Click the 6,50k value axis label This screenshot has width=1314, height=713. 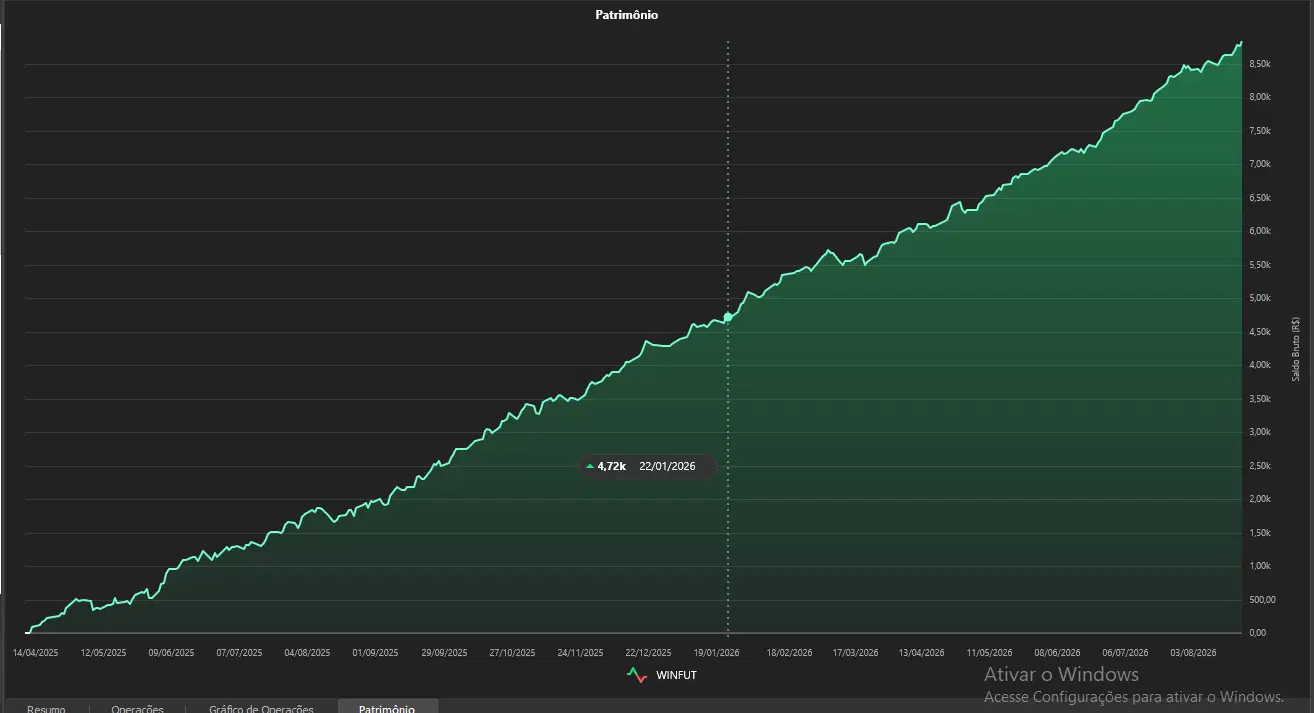tap(1260, 198)
